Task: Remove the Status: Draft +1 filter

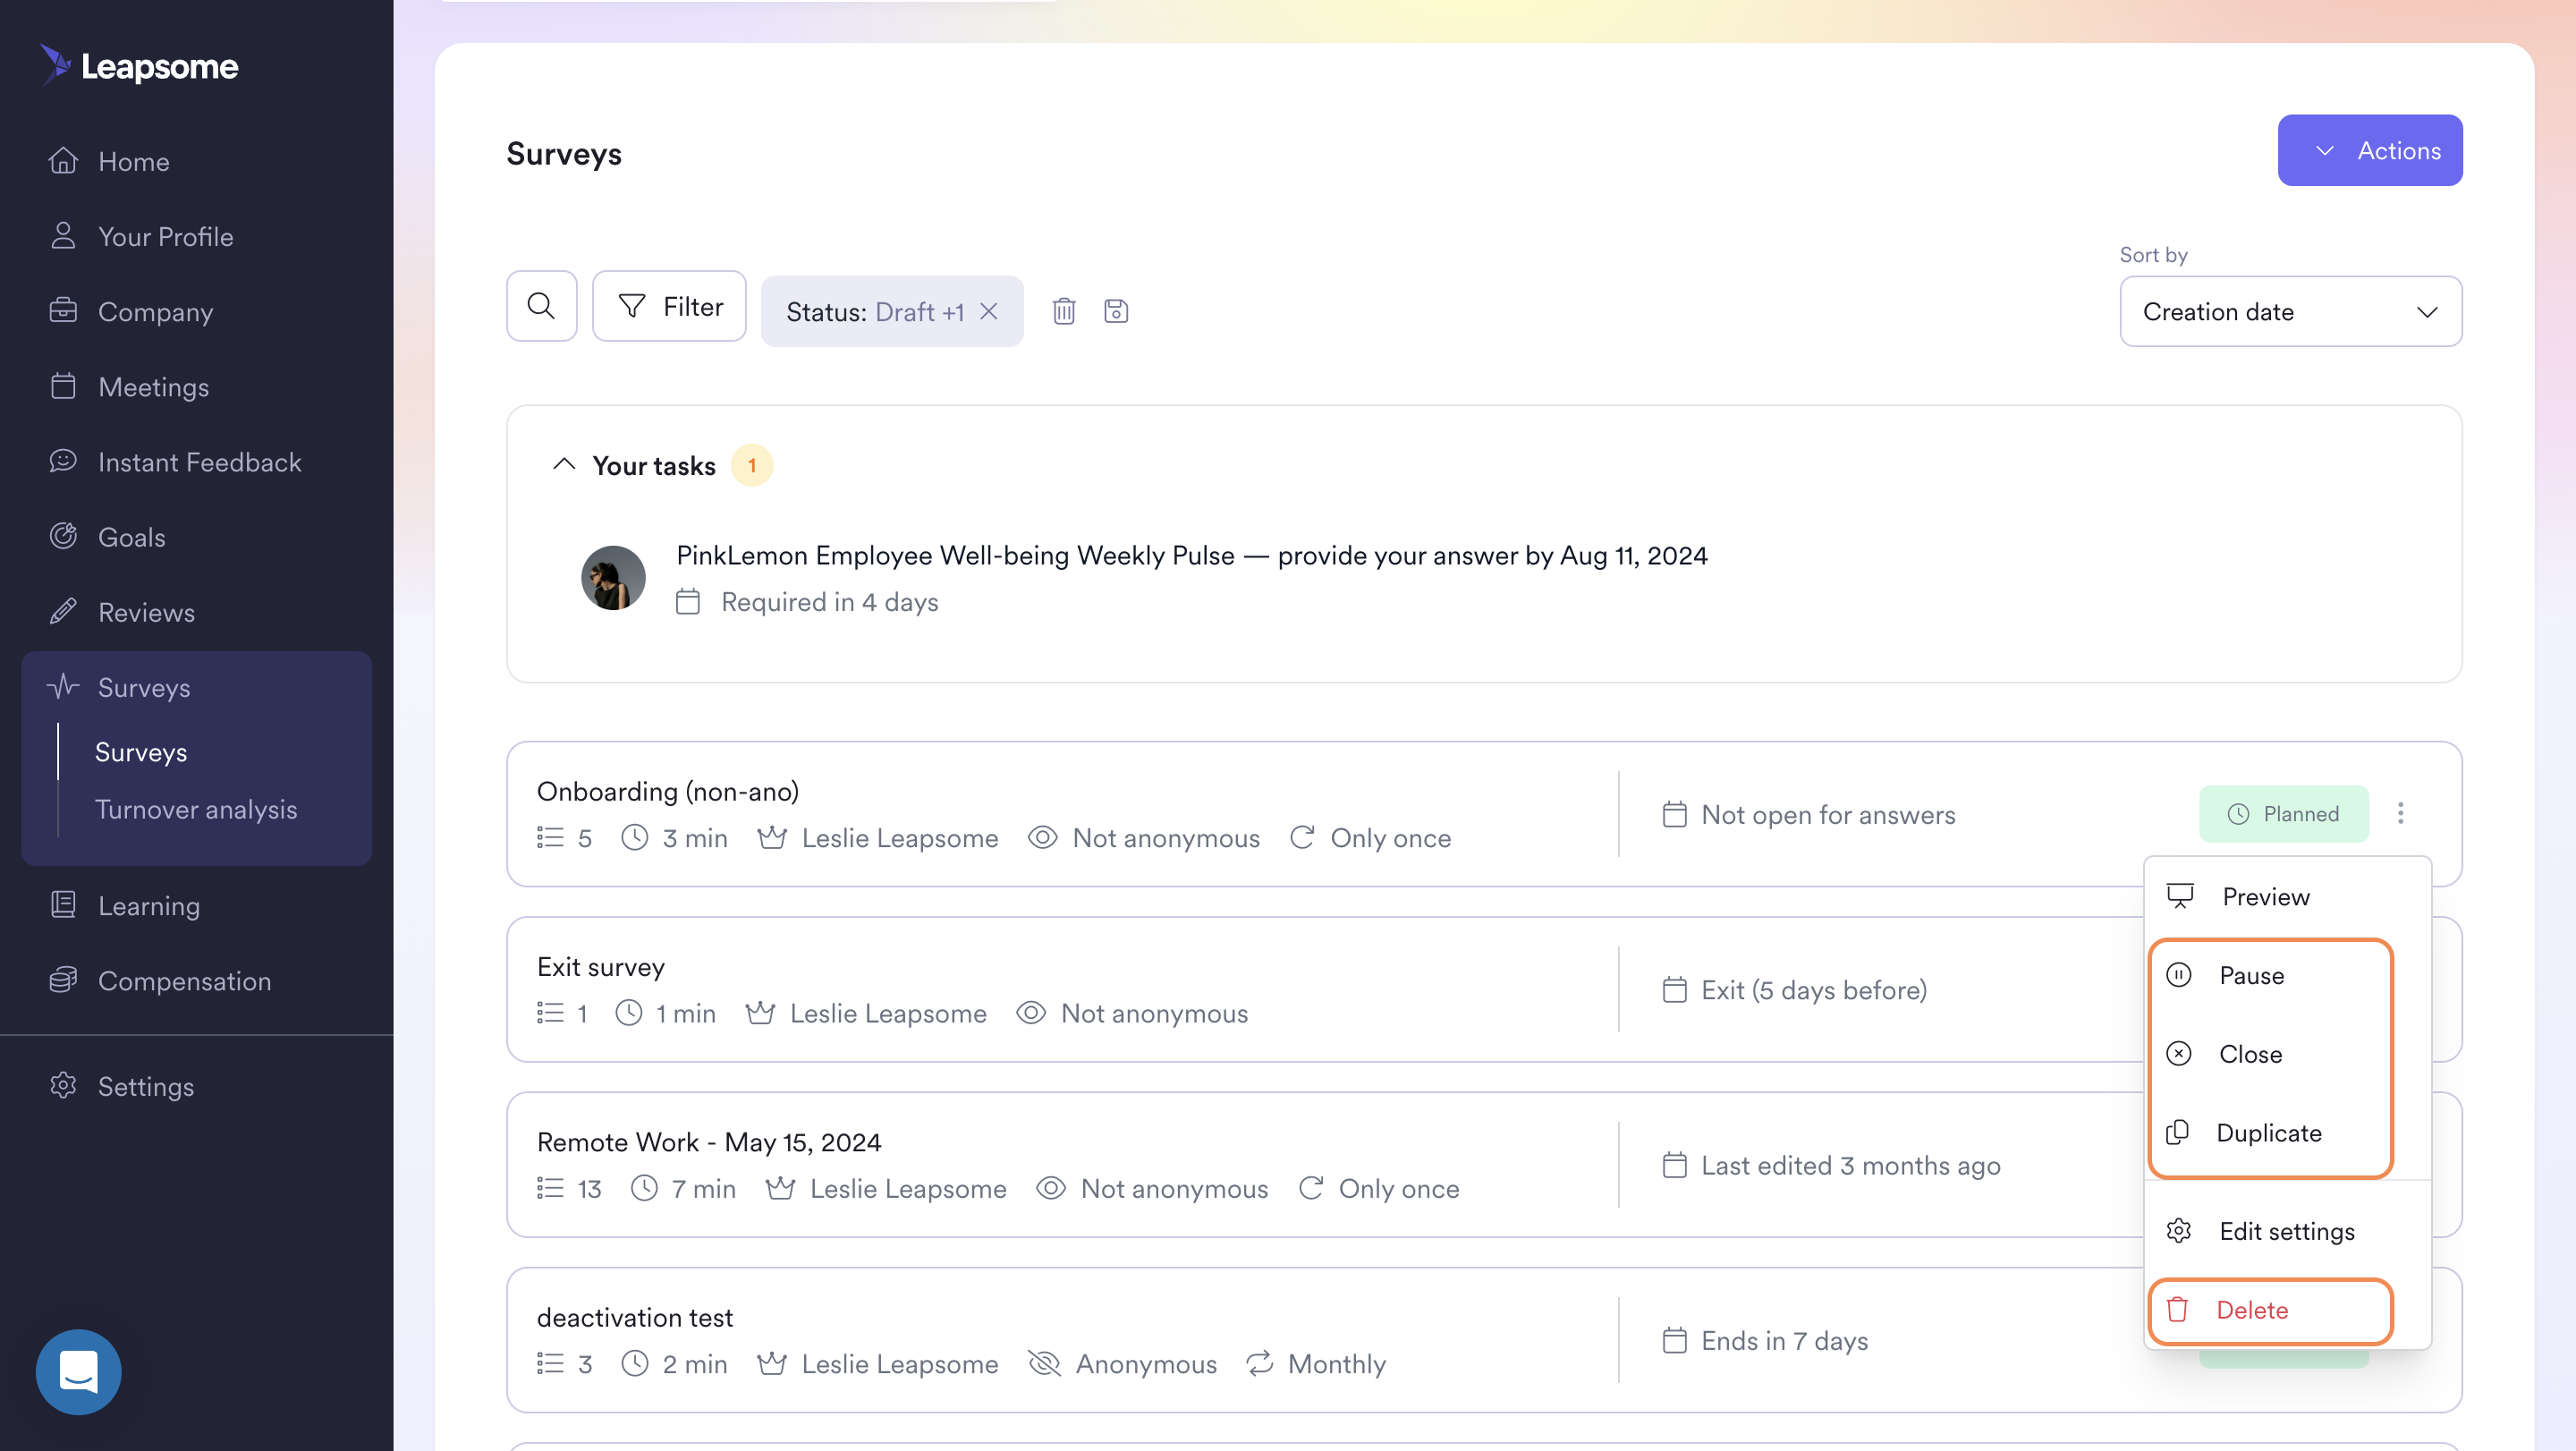Action: point(989,311)
